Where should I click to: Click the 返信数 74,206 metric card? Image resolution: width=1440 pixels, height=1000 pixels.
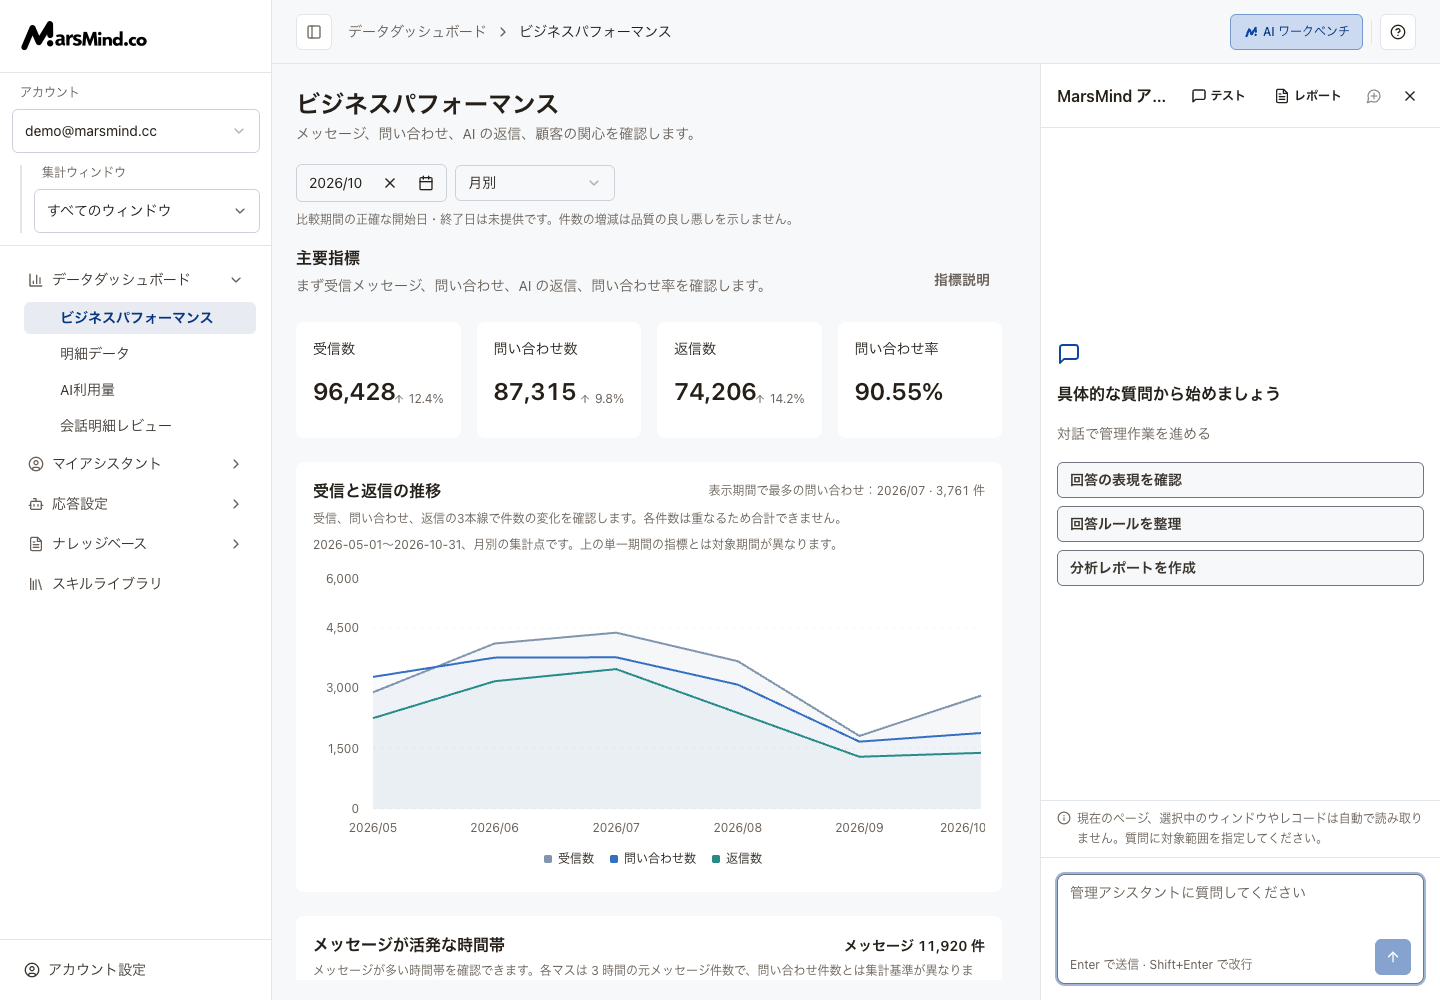point(739,380)
